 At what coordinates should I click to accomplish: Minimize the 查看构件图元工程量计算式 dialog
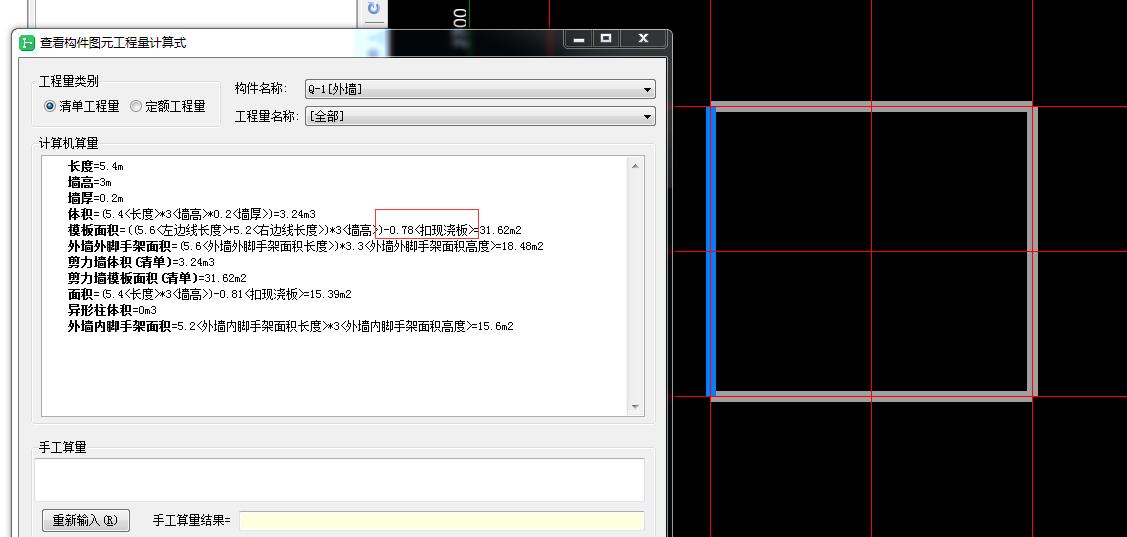(579, 39)
